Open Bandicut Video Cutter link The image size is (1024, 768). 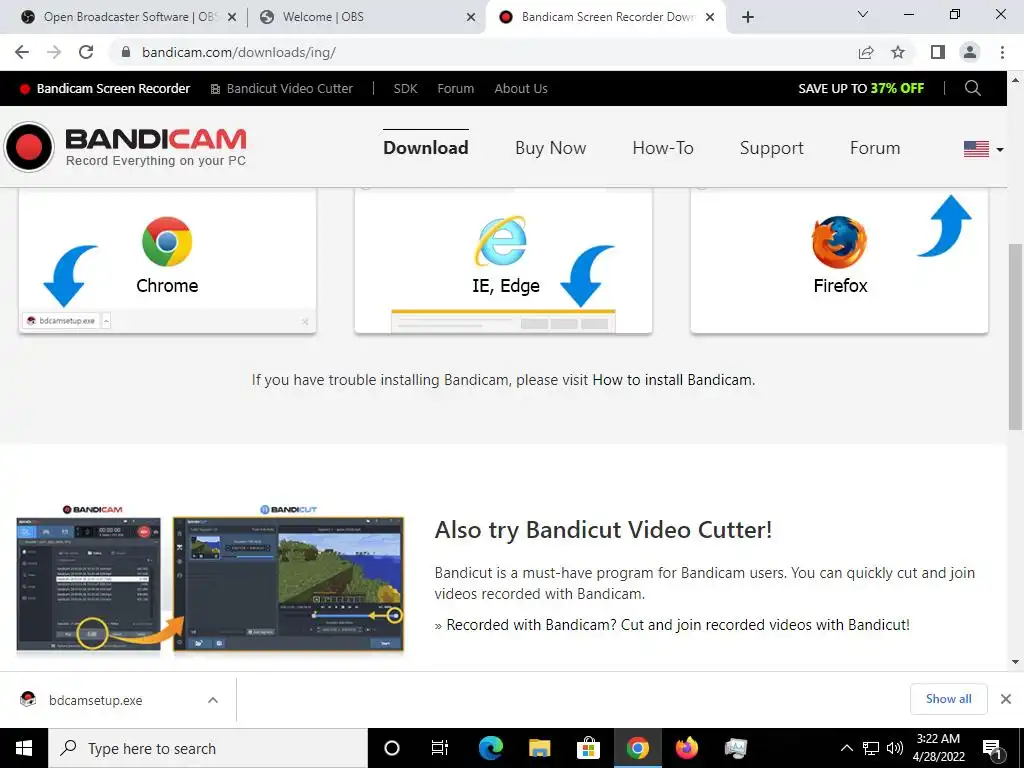(281, 89)
